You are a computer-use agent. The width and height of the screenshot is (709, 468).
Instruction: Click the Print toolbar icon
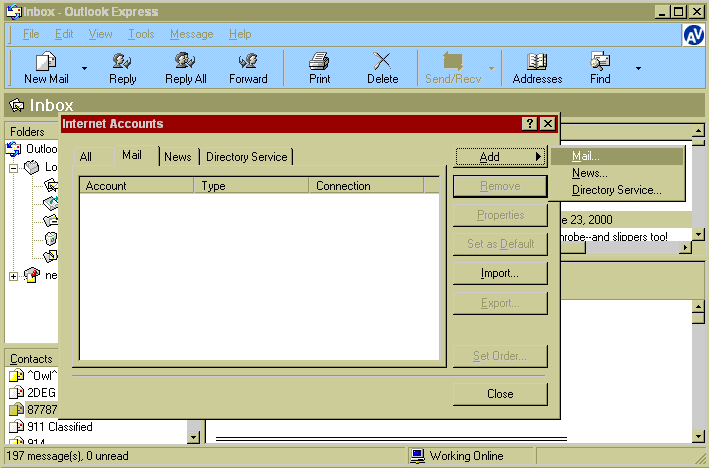[x=319, y=61]
